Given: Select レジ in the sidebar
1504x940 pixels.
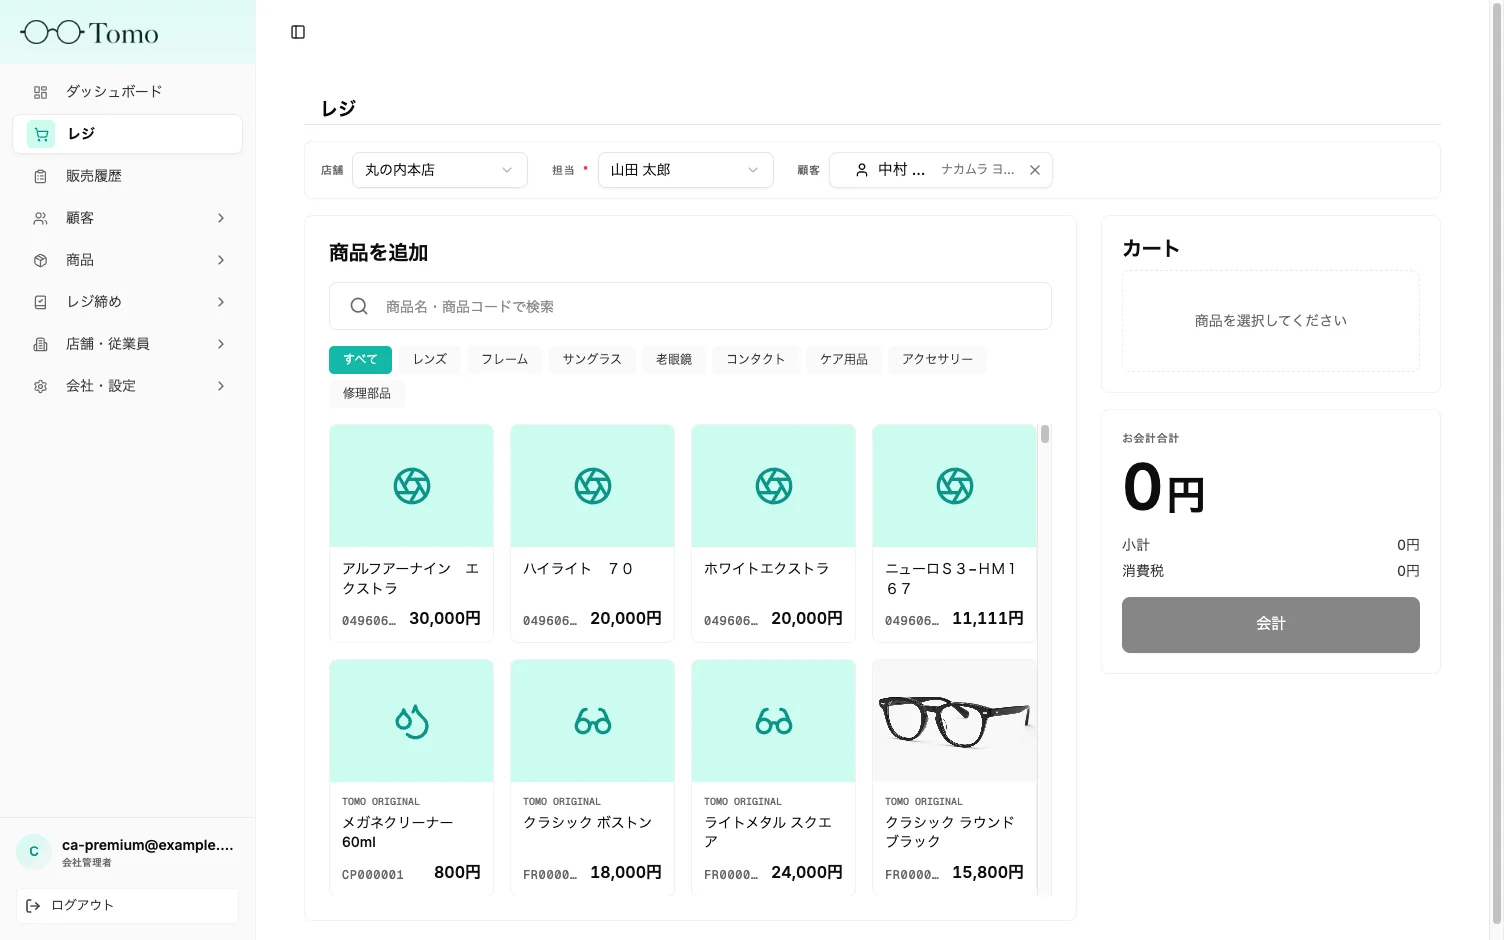Looking at the screenshot, I should [127, 134].
